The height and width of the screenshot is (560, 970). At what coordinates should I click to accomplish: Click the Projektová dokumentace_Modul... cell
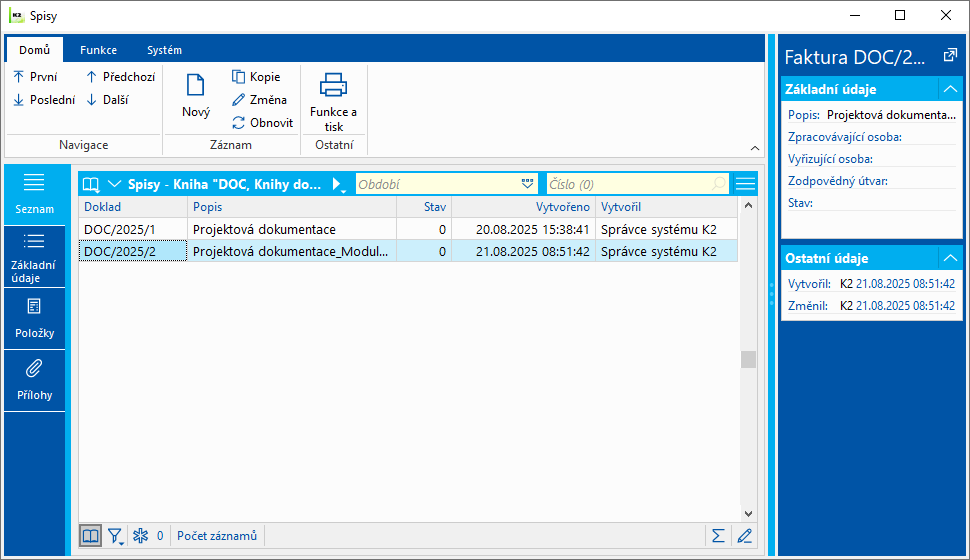click(290, 251)
